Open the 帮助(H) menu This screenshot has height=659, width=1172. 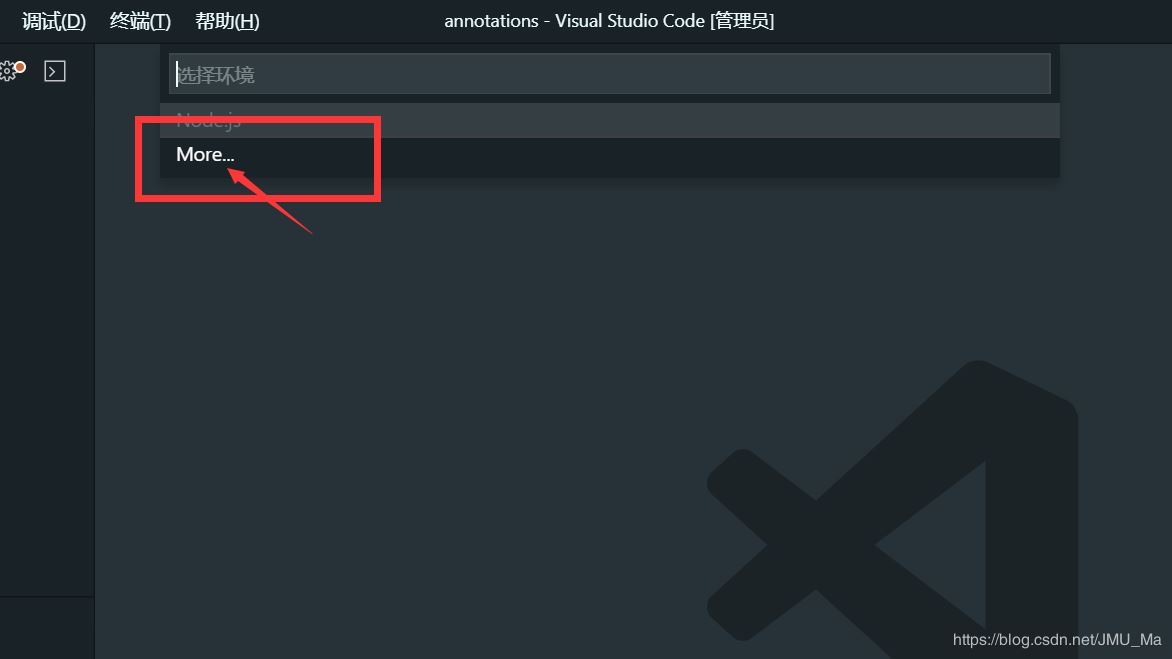coord(227,21)
